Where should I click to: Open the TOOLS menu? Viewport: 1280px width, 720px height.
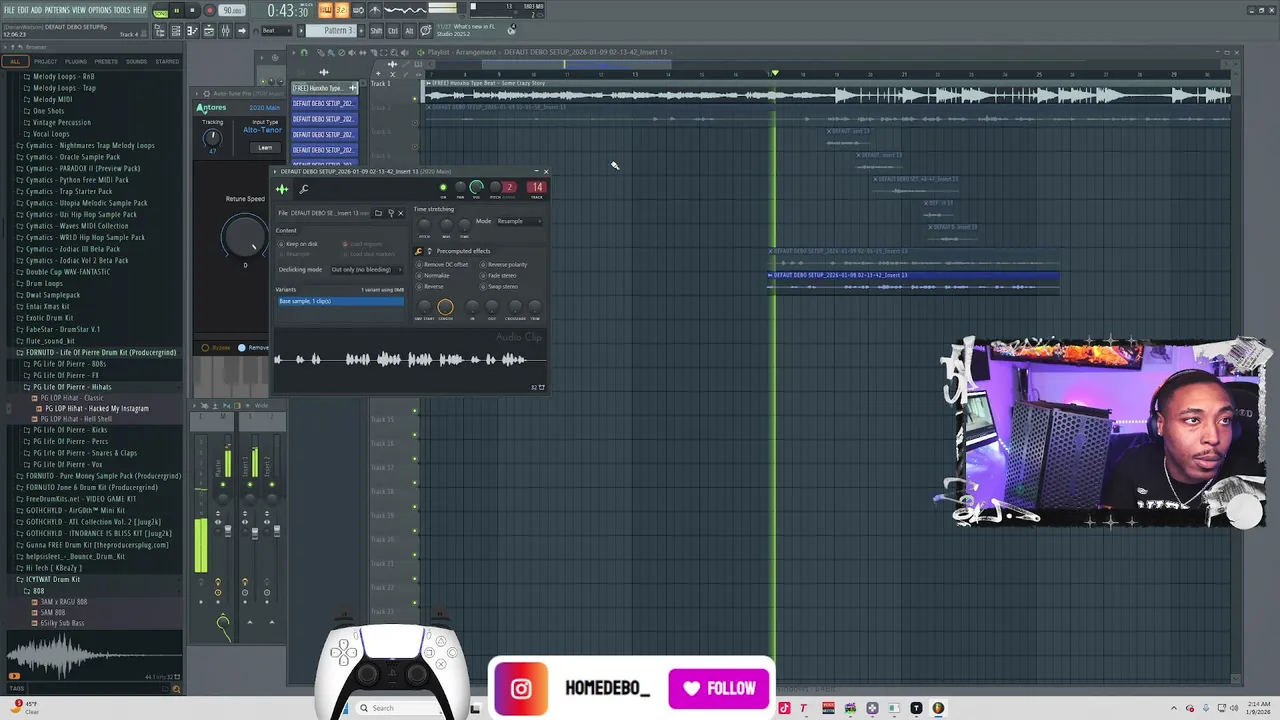point(122,10)
